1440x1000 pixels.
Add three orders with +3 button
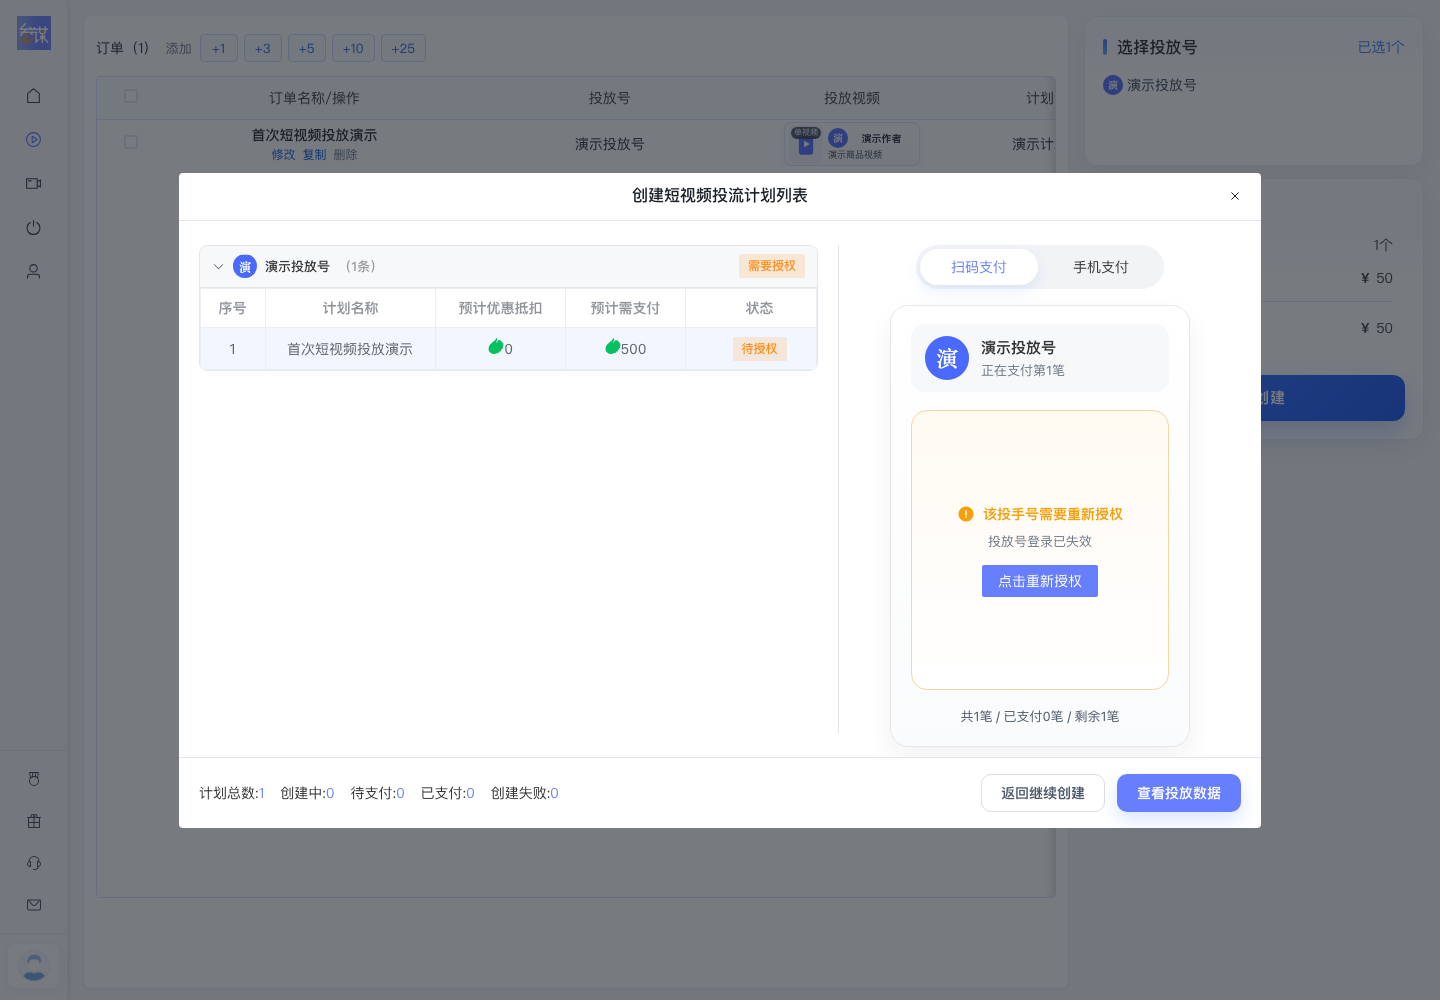pyautogui.click(x=263, y=48)
